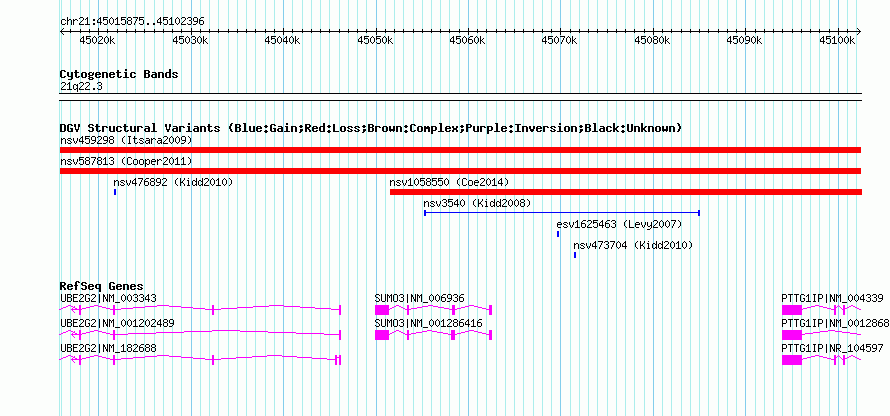
Task: Click the RefSeq Genes track title
Action: point(102,286)
